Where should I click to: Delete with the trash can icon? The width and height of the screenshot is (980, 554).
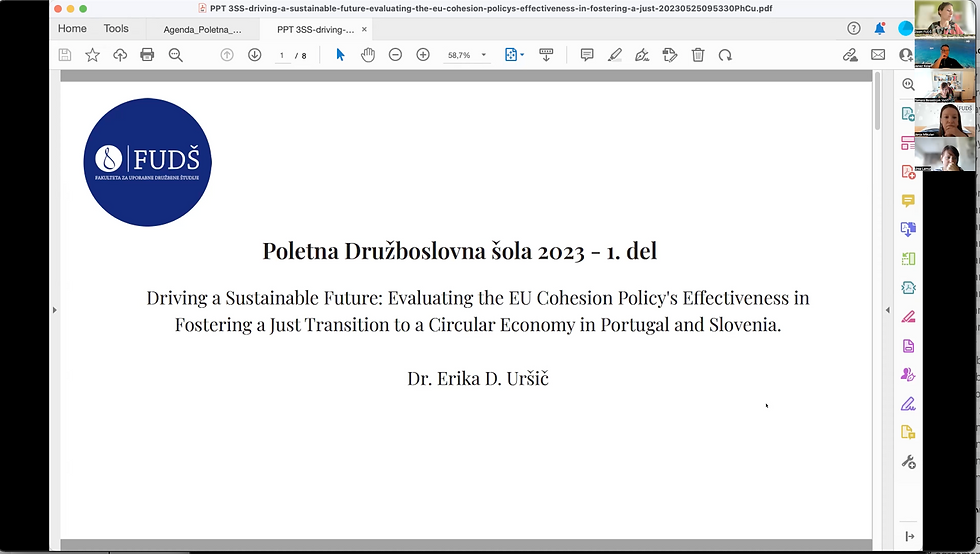click(x=698, y=55)
